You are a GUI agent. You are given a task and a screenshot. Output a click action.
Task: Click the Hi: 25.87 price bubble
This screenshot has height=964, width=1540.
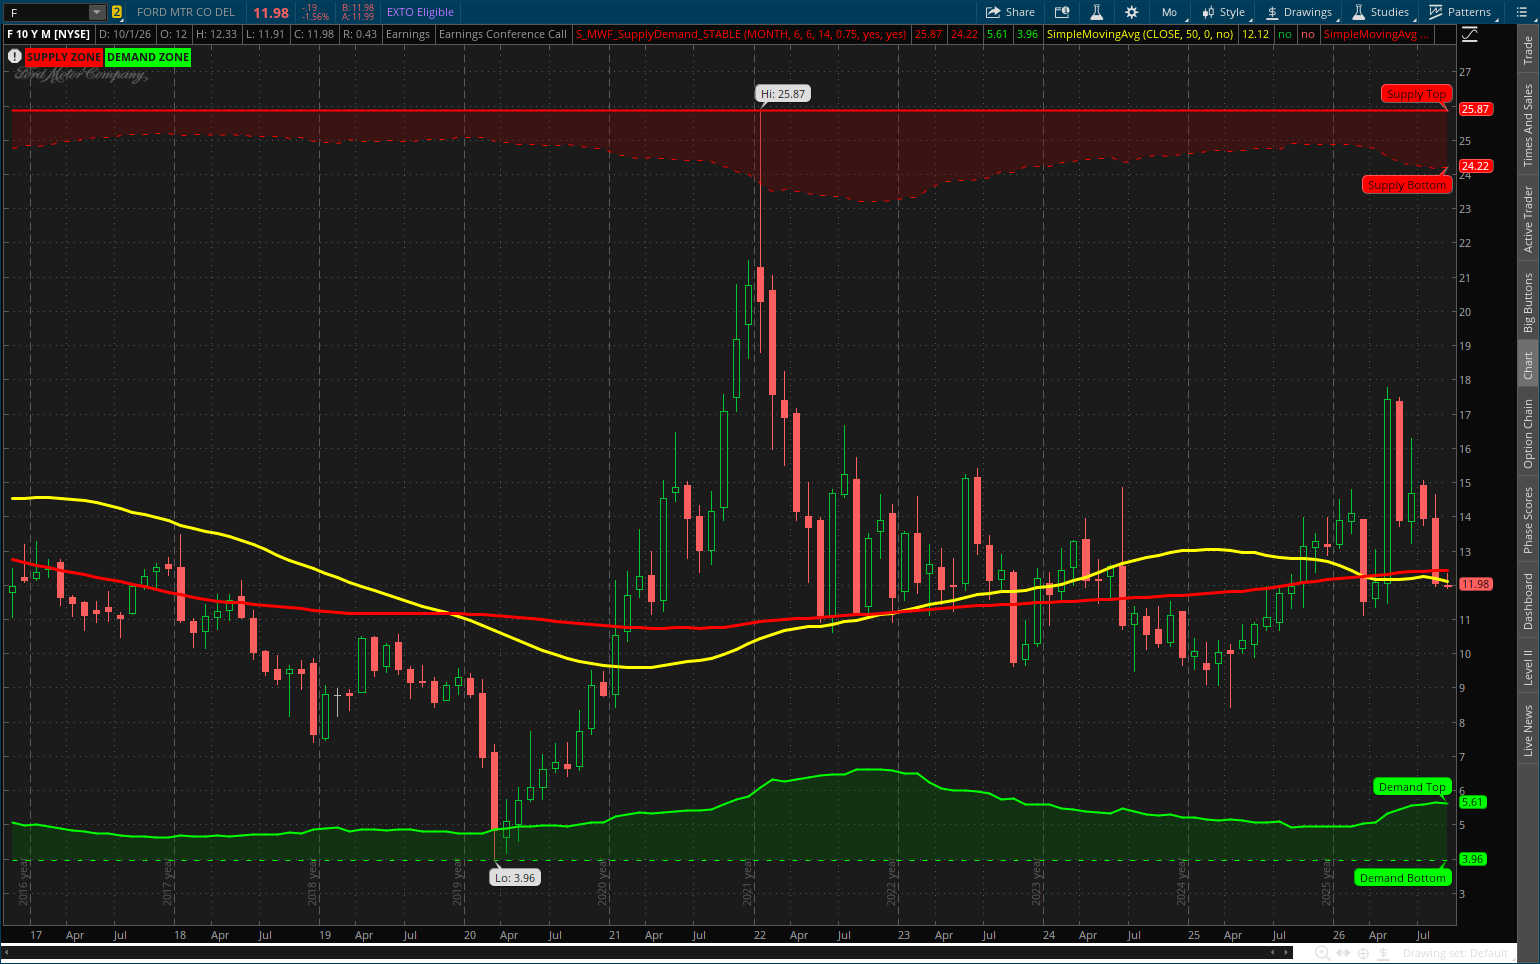(x=782, y=94)
